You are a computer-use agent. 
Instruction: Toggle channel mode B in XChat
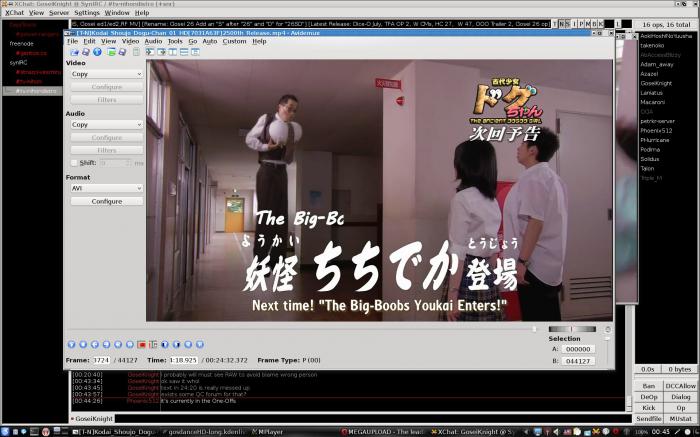pyautogui.click(x=594, y=24)
